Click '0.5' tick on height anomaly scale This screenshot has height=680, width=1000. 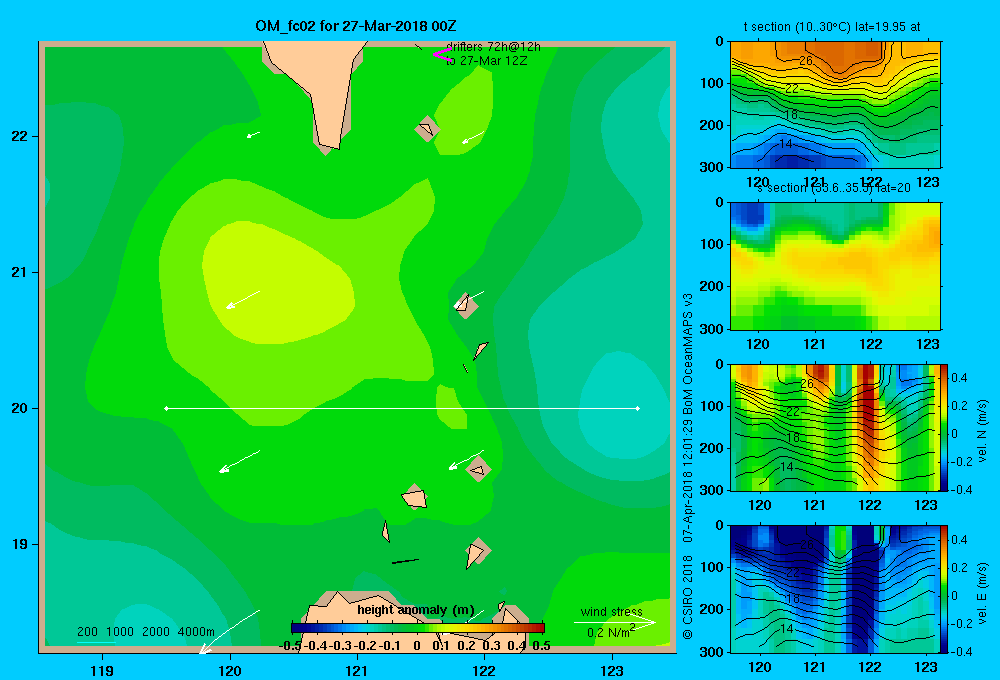point(541,646)
